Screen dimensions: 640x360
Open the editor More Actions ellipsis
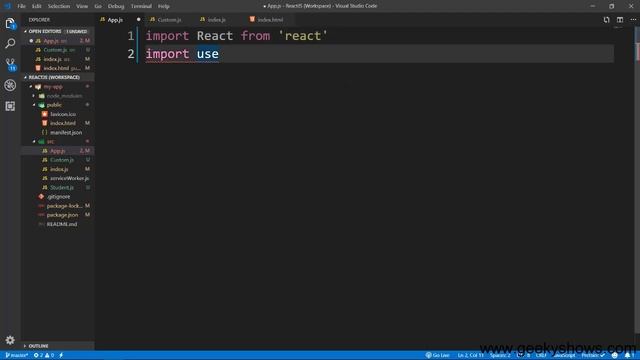[x=633, y=20]
